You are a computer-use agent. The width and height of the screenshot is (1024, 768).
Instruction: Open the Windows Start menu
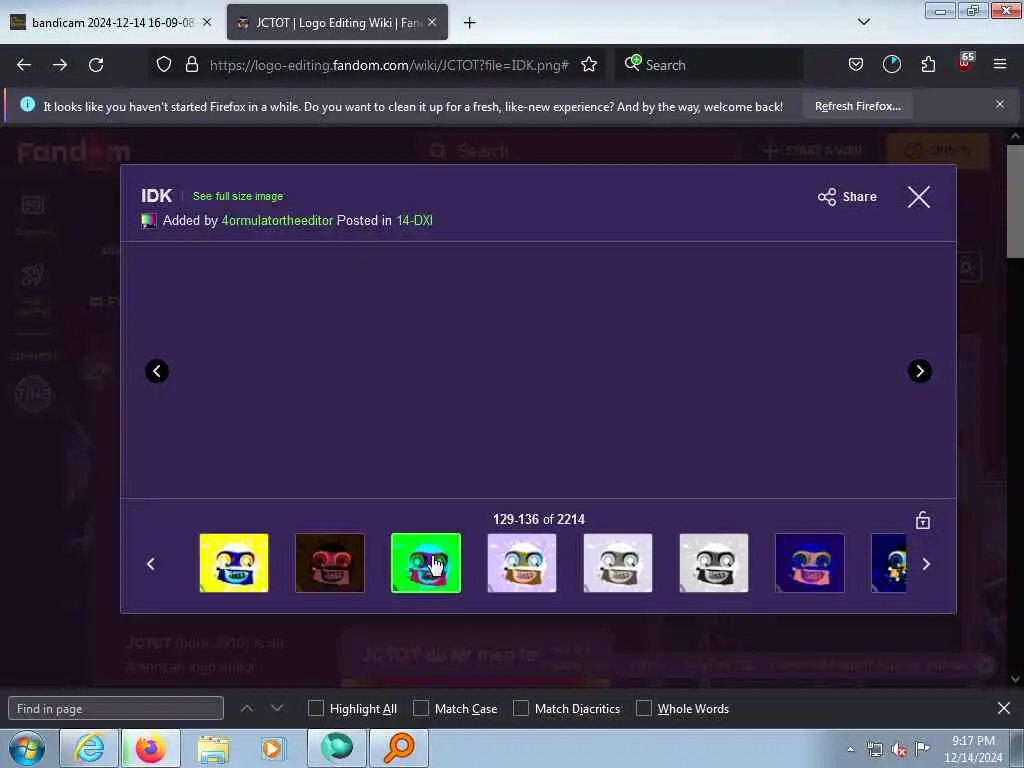tap(27, 748)
